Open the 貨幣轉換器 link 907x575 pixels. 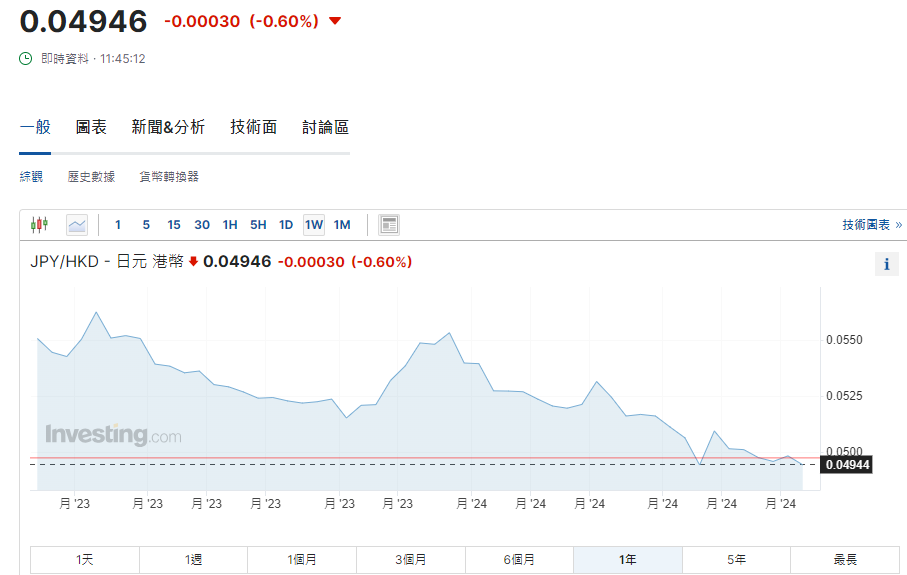(x=169, y=177)
